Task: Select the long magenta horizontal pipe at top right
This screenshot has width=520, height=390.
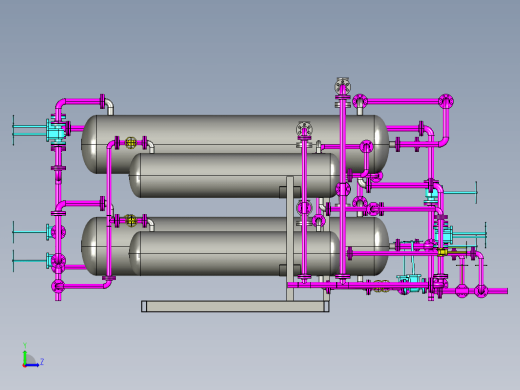Action: click(x=402, y=101)
